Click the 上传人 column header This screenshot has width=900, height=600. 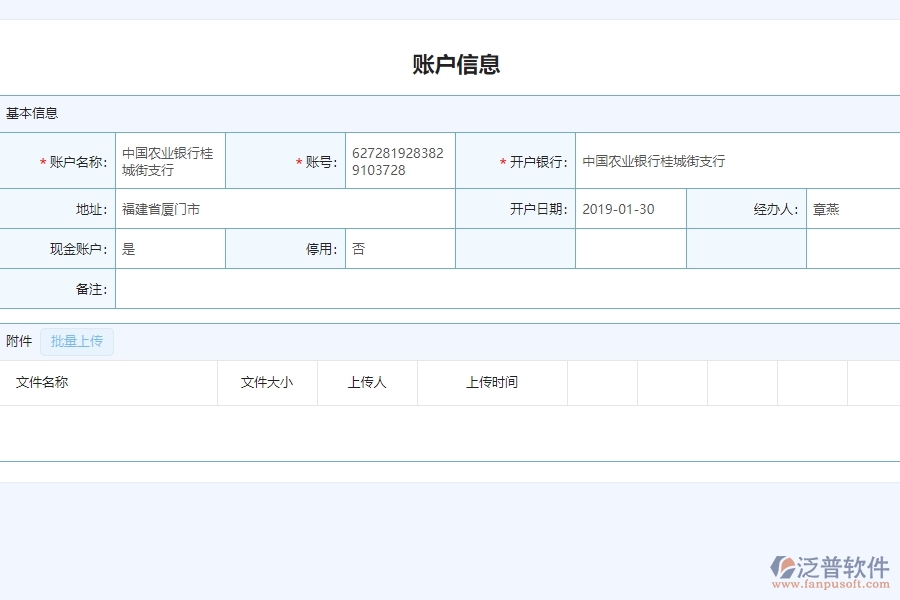coord(367,382)
